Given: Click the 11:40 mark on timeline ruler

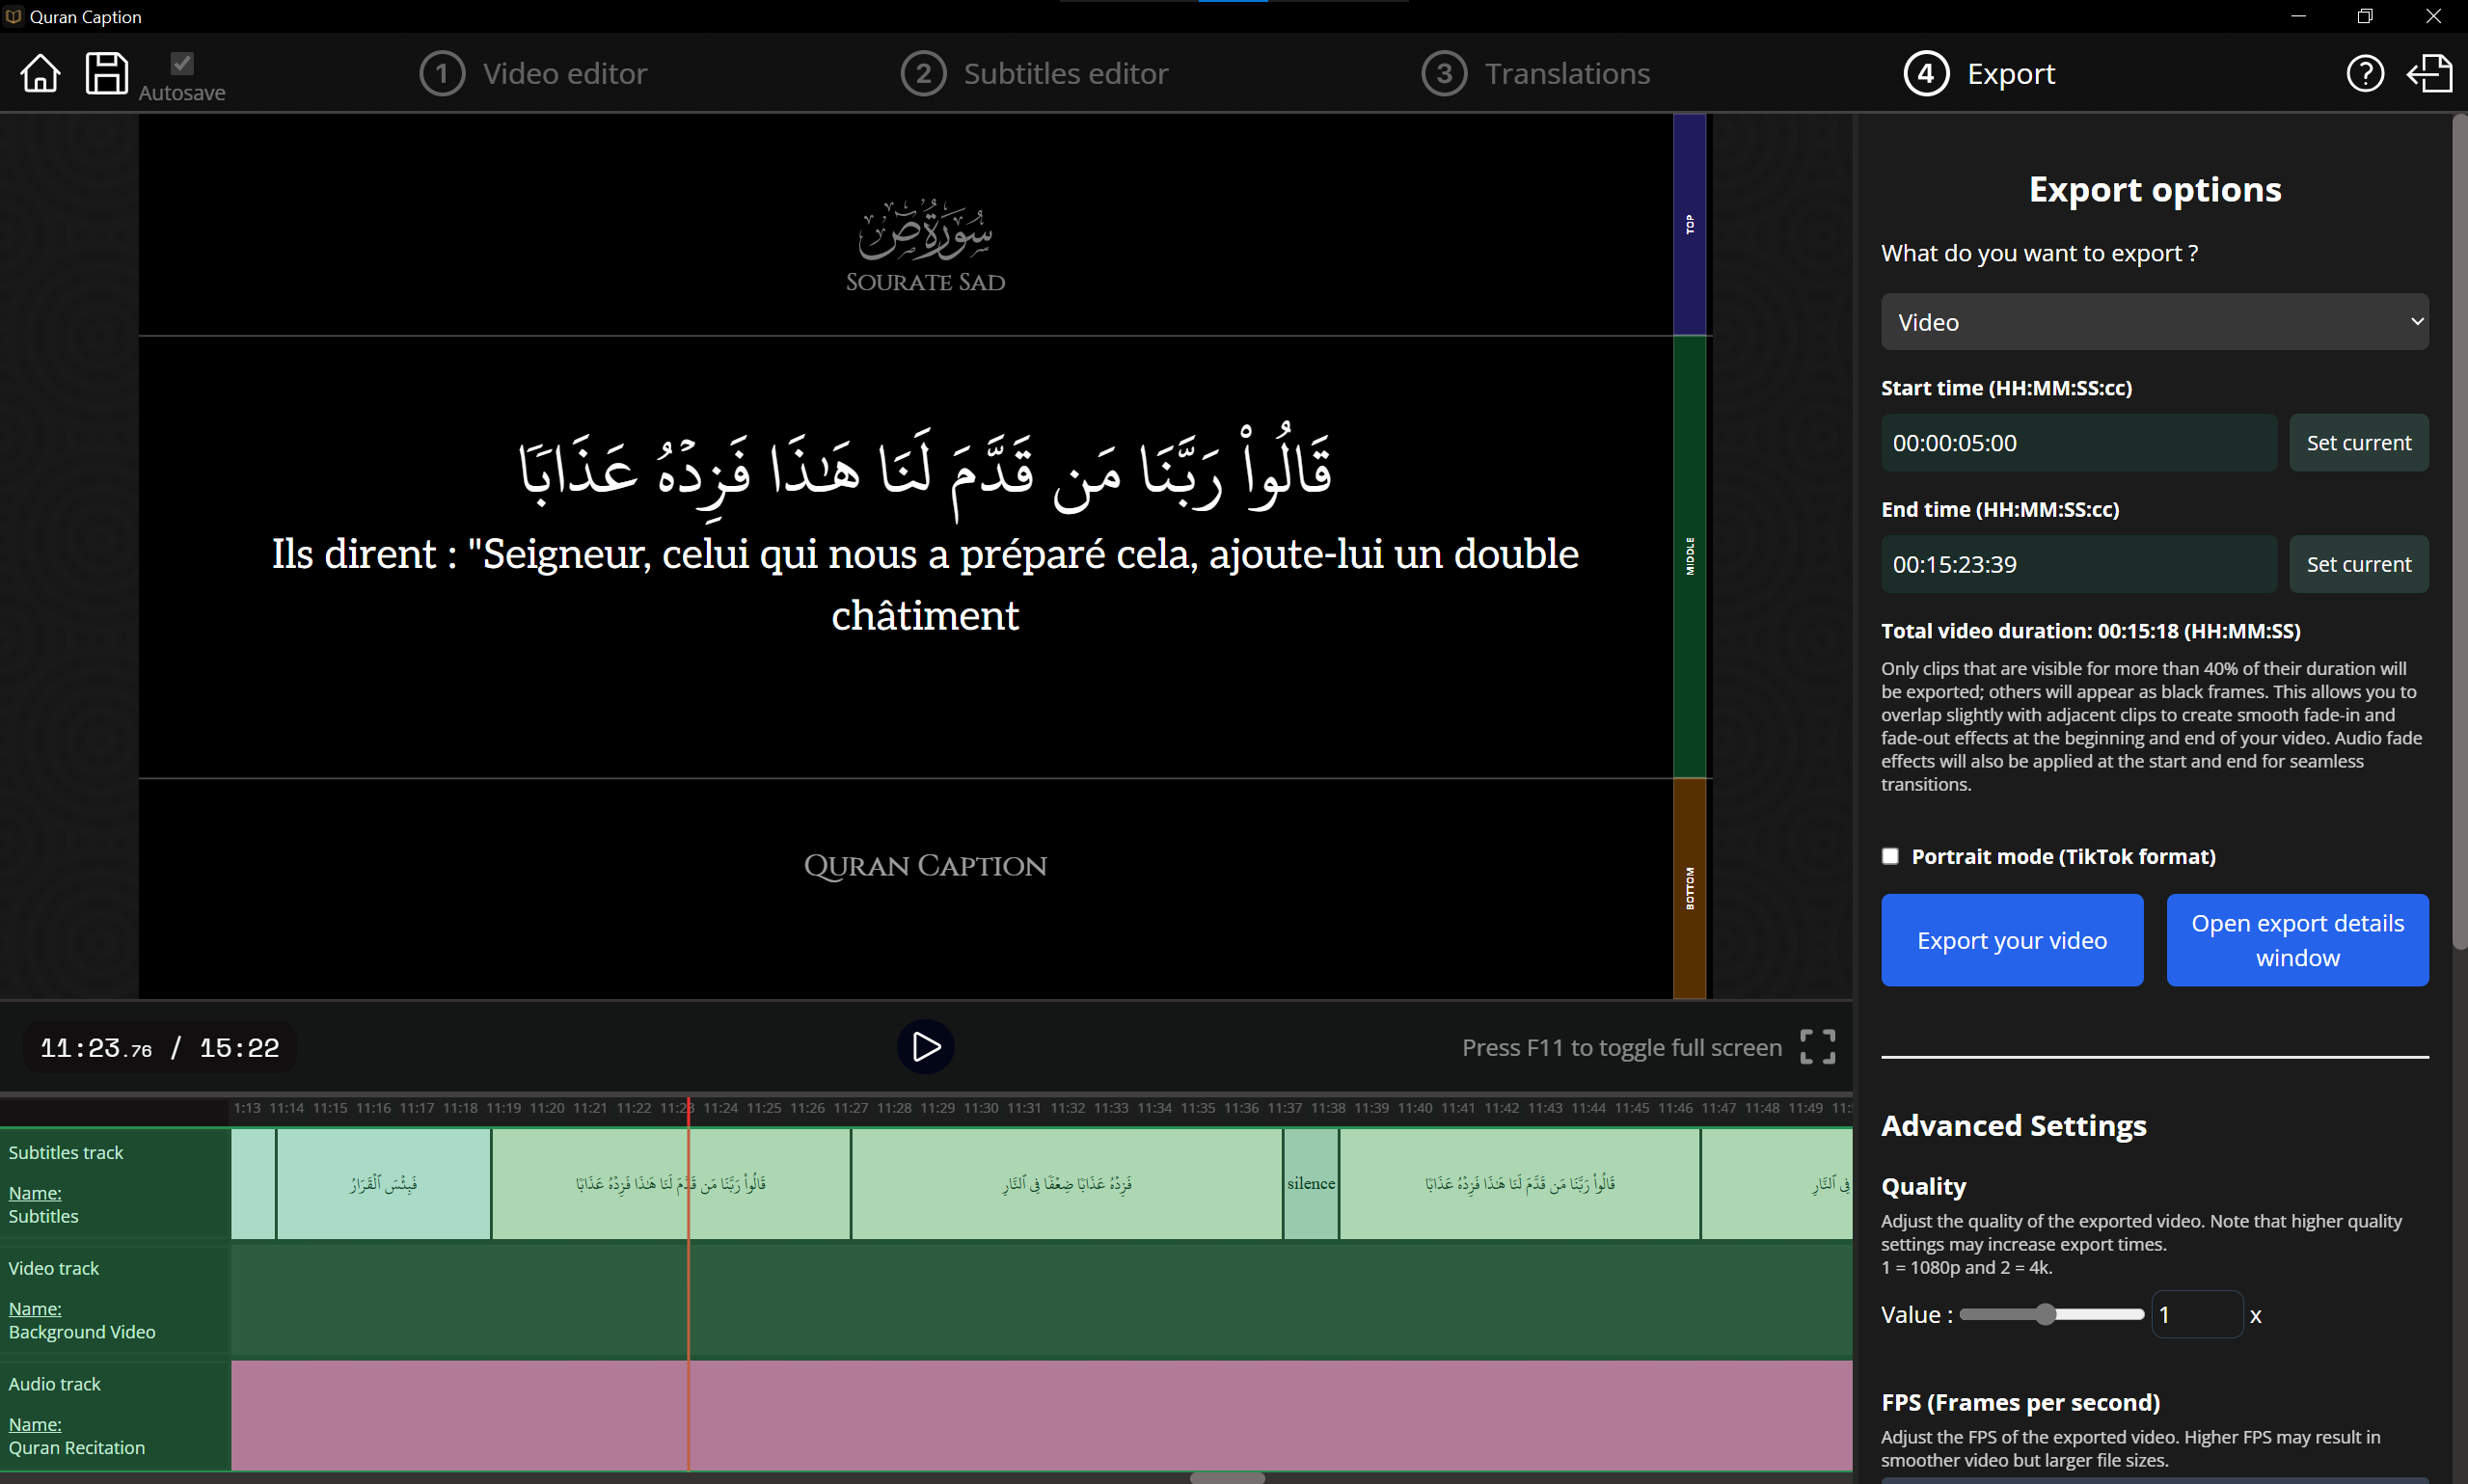Looking at the screenshot, I should 1414,1108.
